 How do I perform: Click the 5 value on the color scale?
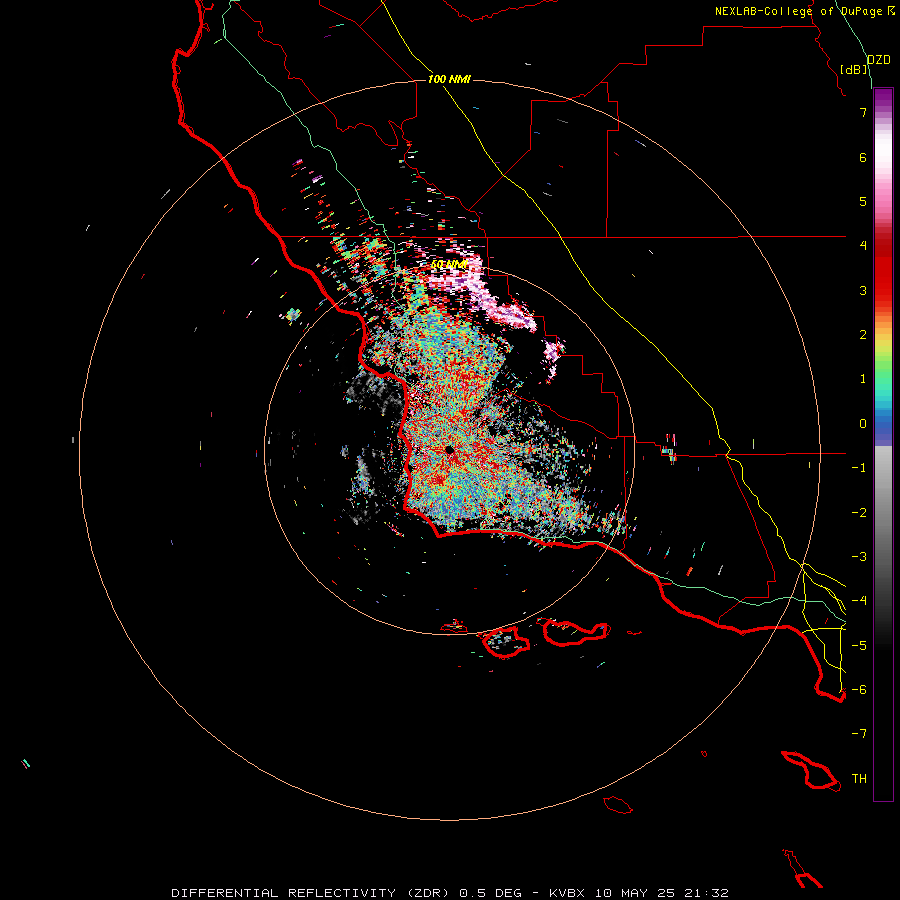(x=863, y=201)
